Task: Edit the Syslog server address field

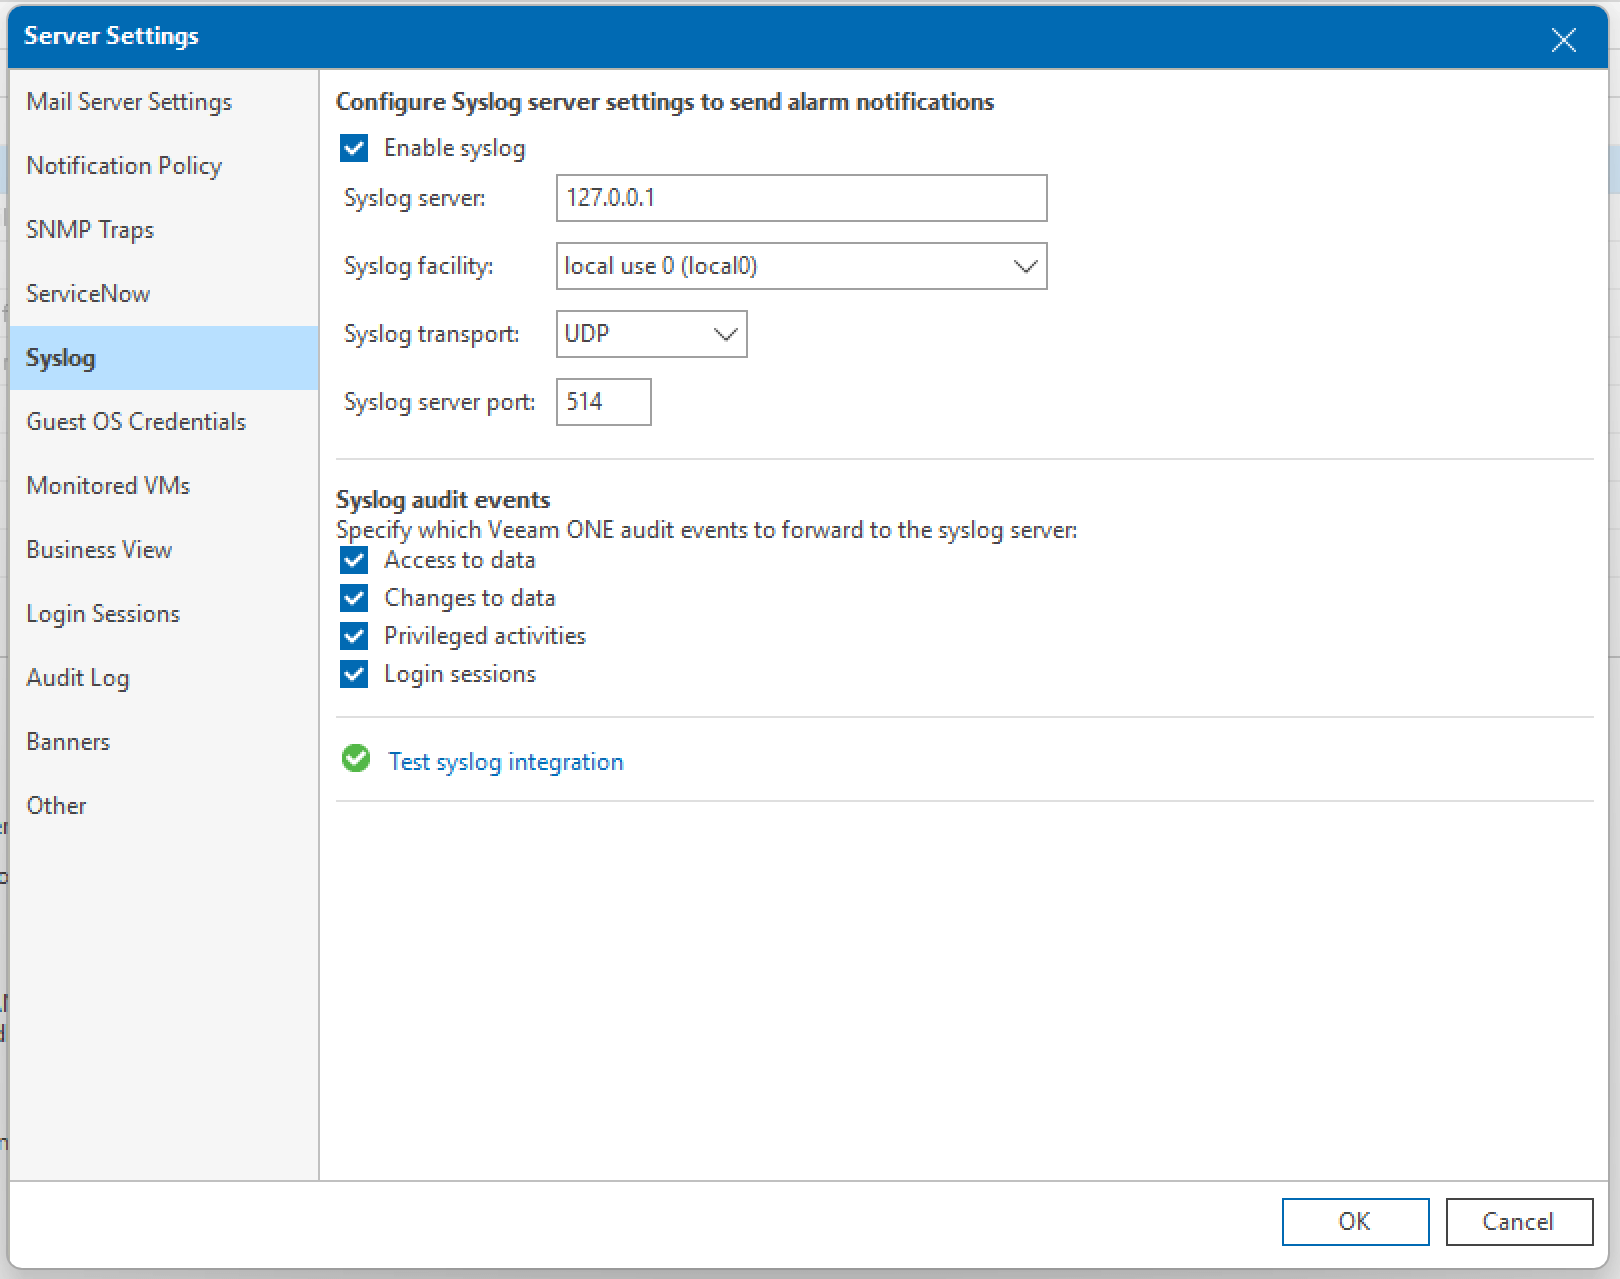Action: coord(799,198)
